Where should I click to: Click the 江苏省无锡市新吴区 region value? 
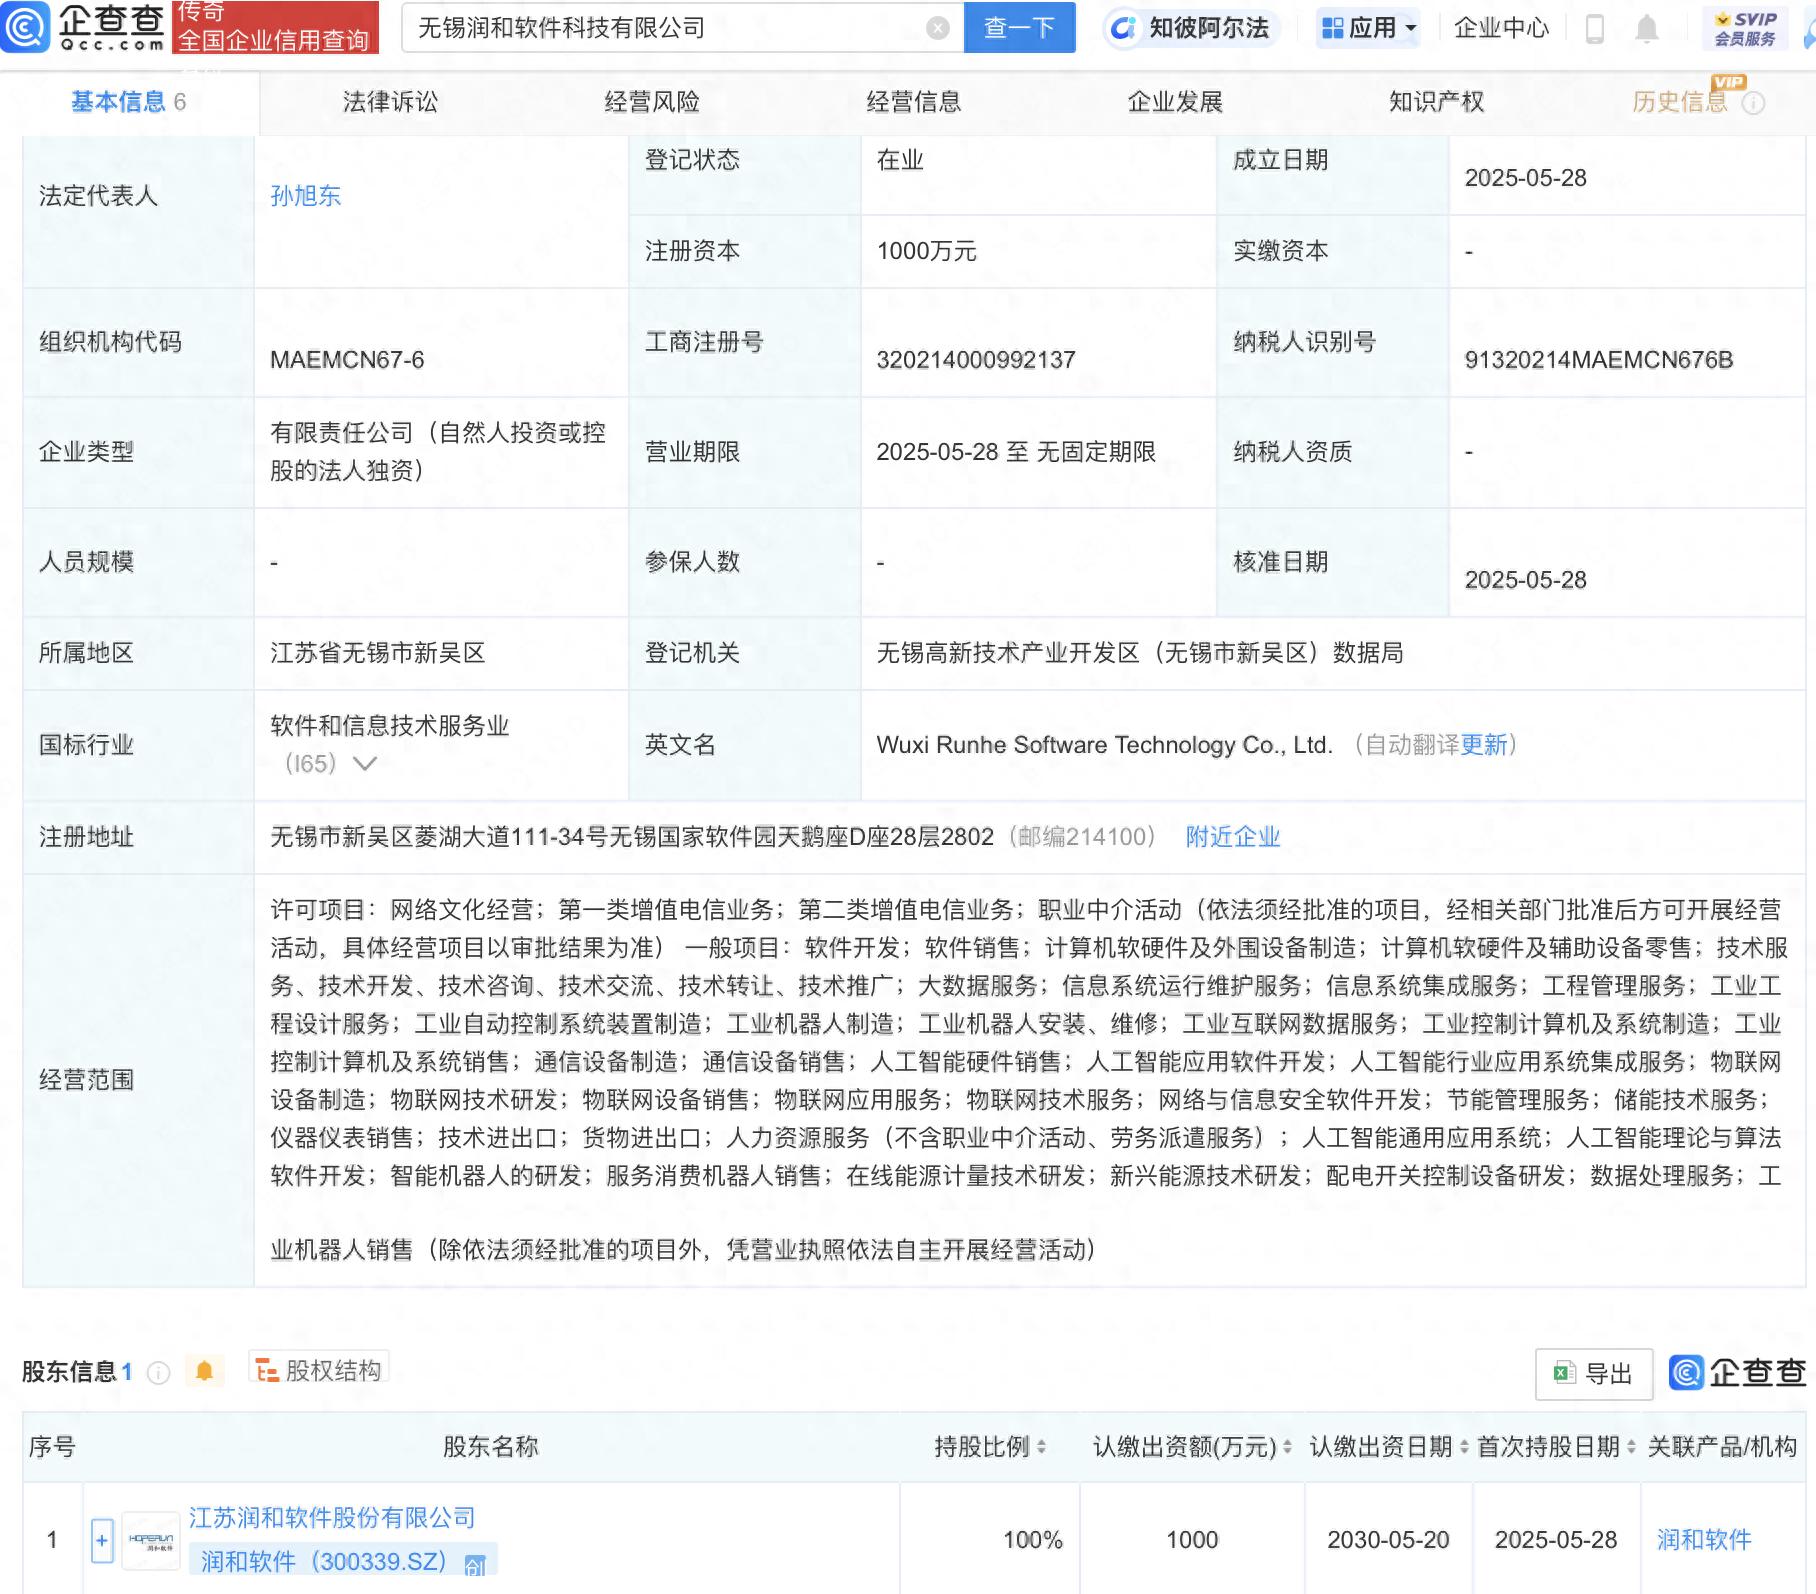[377, 653]
